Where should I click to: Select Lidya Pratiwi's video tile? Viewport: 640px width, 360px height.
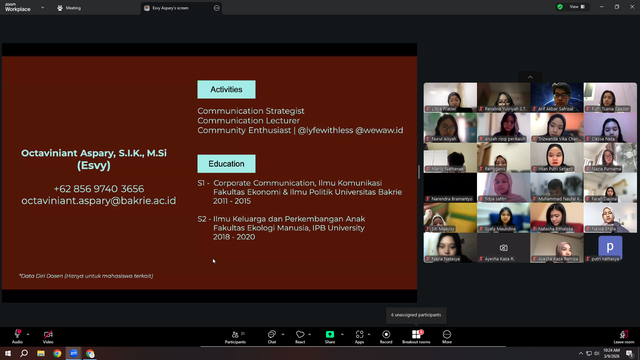[450, 97]
